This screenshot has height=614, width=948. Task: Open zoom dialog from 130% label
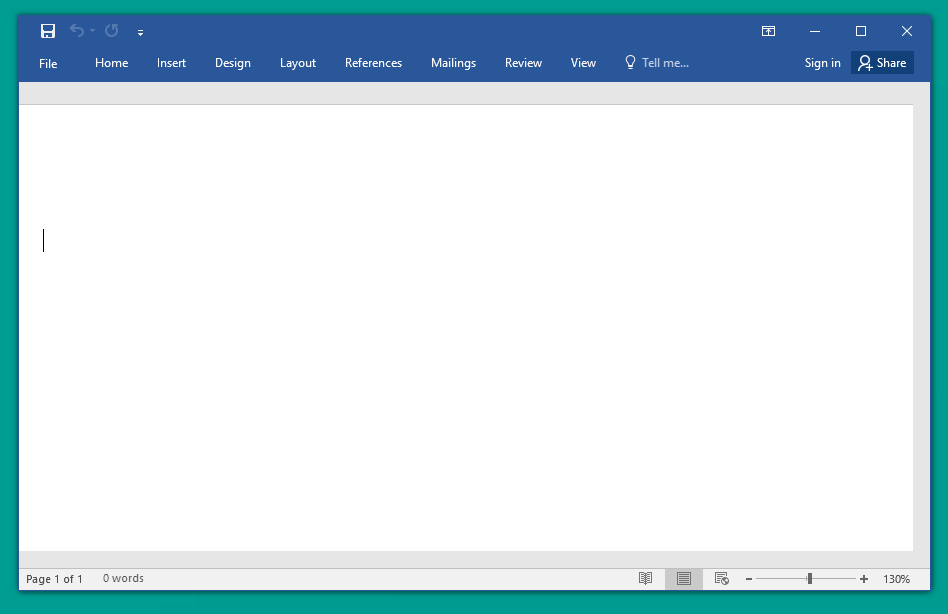tap(896, 579)
